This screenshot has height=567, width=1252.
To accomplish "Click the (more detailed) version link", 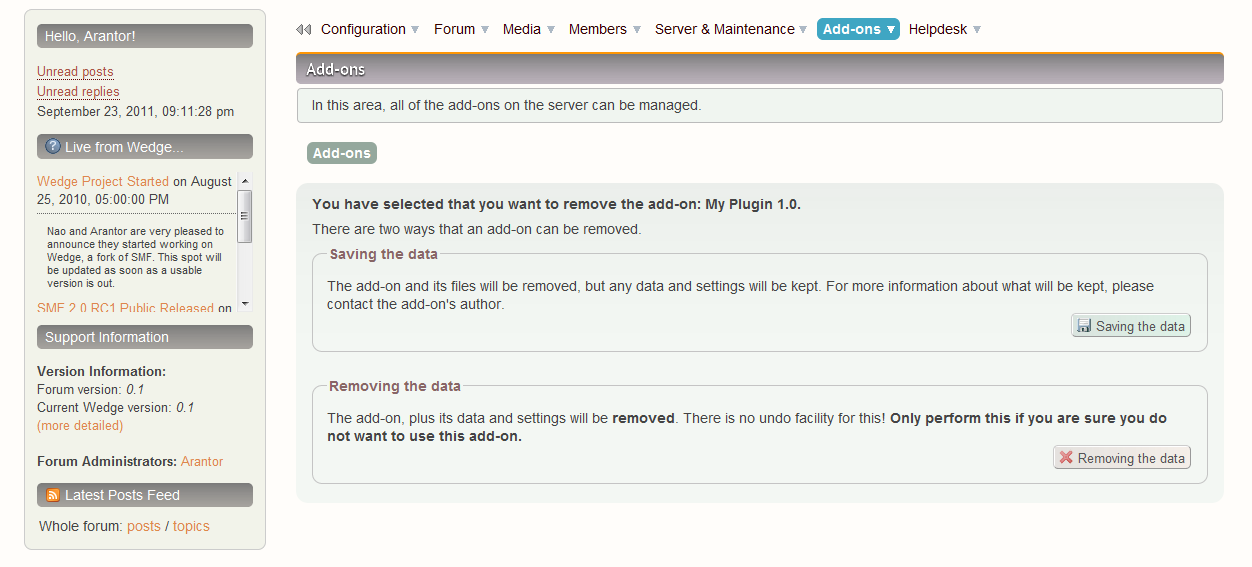I will tap(80, 426).
